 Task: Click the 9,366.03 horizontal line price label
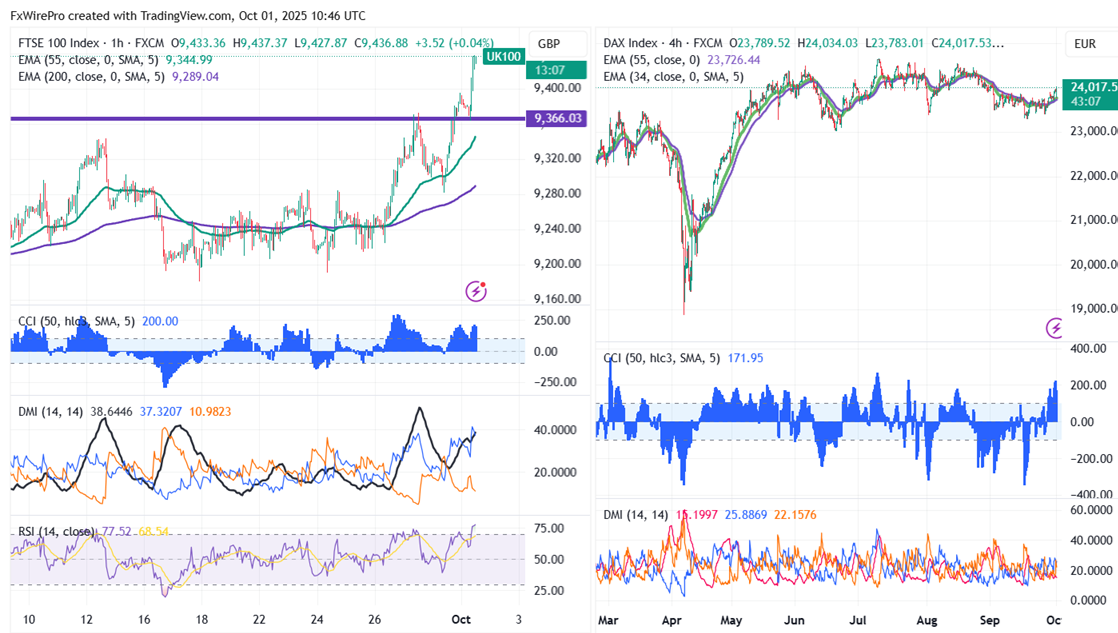tap(558, 118)
